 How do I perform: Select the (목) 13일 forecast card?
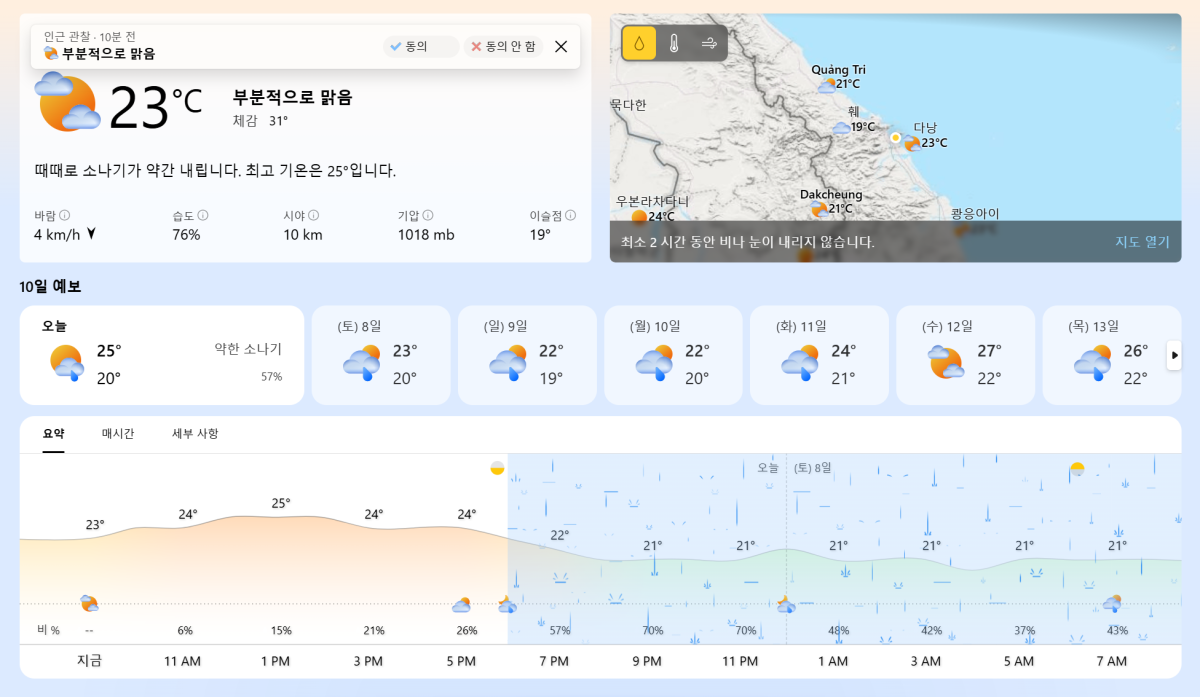[x=1111, y=355]
